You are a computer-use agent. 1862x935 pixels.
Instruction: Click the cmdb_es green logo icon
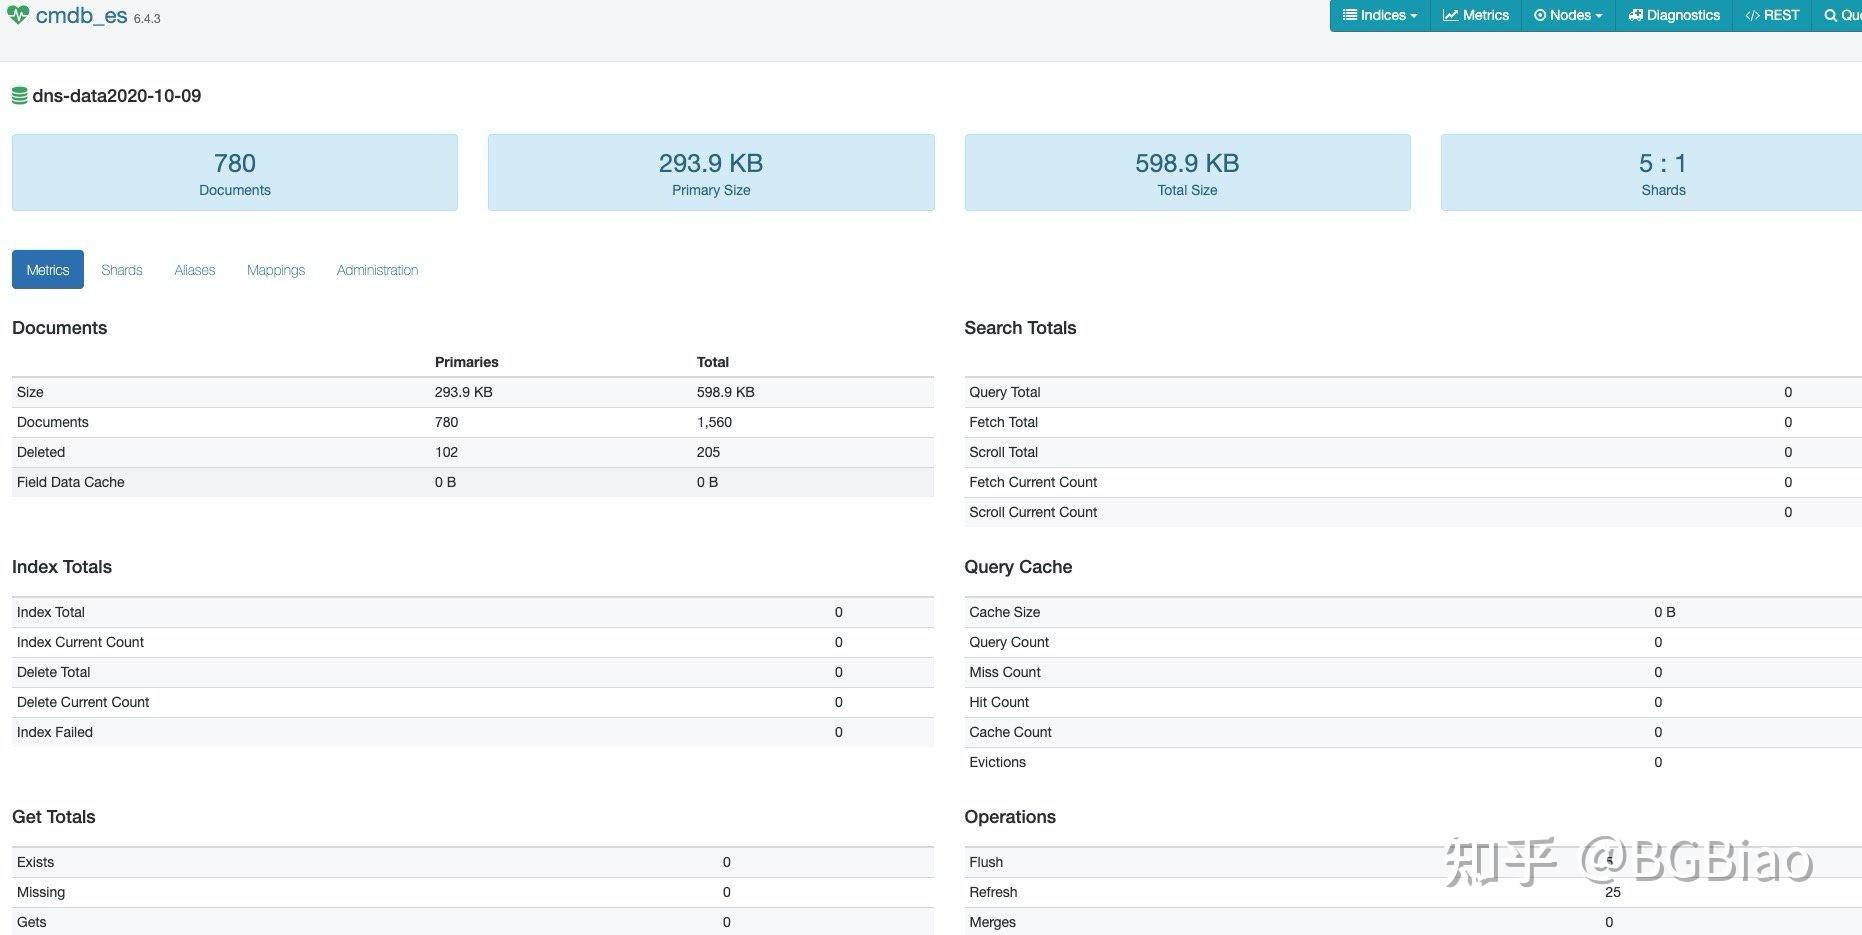pos(18,14)
